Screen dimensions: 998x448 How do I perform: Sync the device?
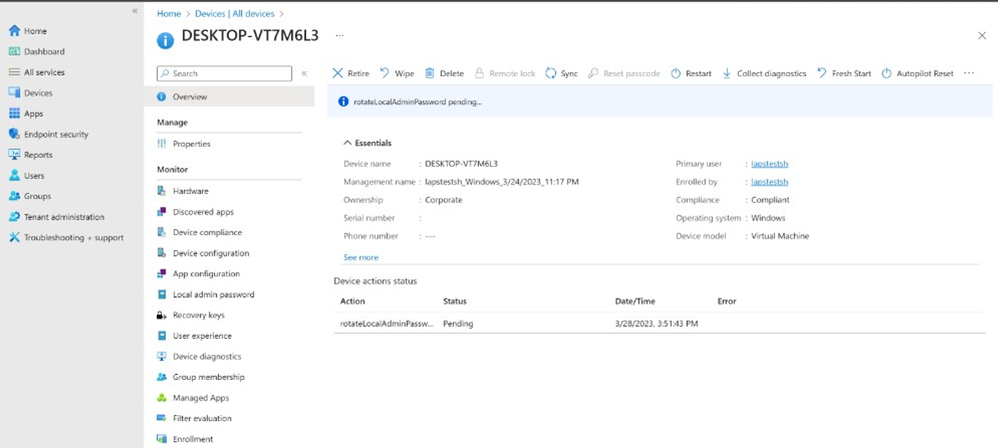(562, 74)
